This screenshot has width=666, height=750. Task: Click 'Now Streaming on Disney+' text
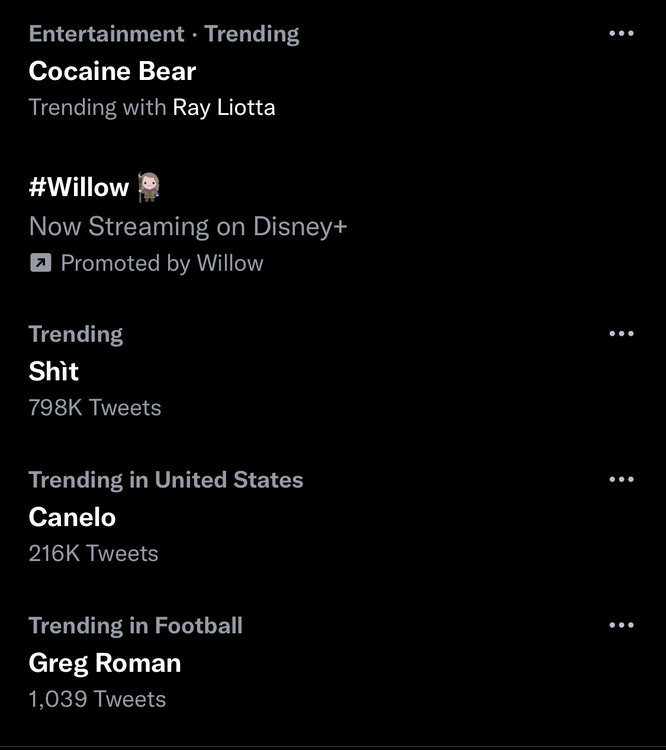click(x=188, y=226)
